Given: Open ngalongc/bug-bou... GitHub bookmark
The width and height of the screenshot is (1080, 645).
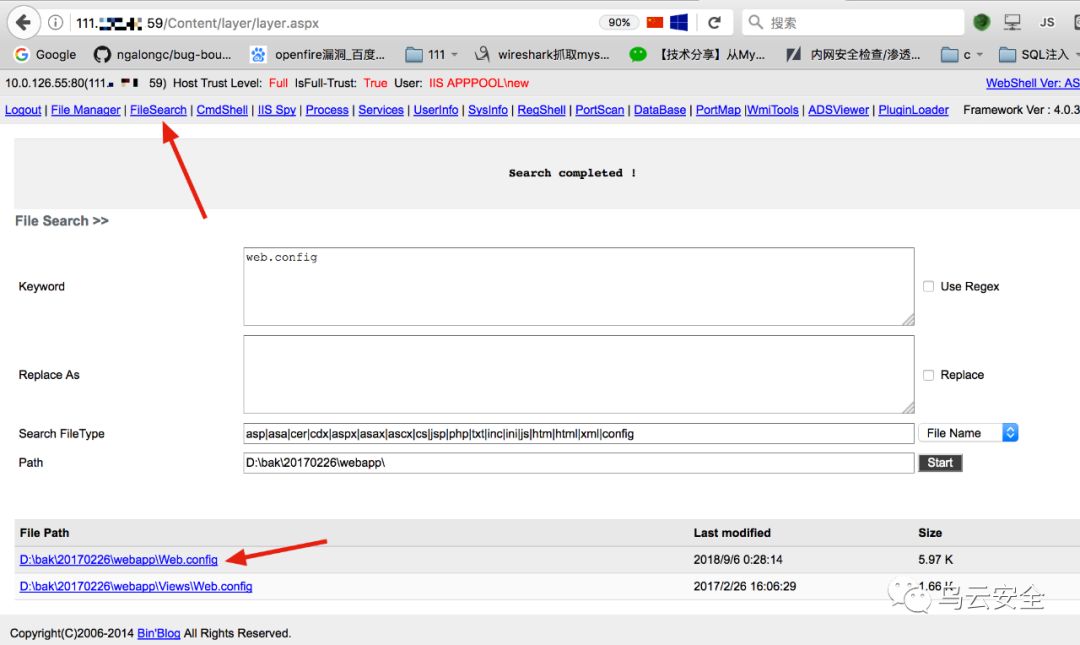Looking at the screenshot, I should tap(163, 54).
